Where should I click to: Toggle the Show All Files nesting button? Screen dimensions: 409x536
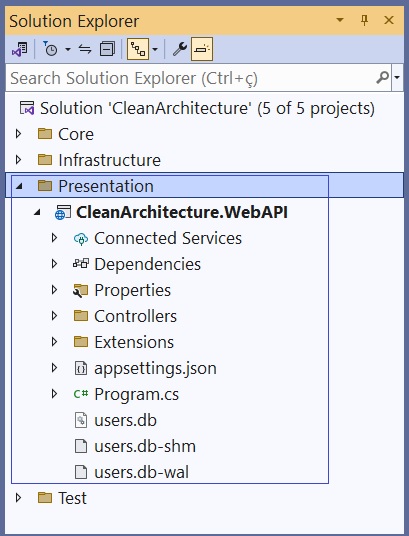pyautogui.click(x=138, y=49)
